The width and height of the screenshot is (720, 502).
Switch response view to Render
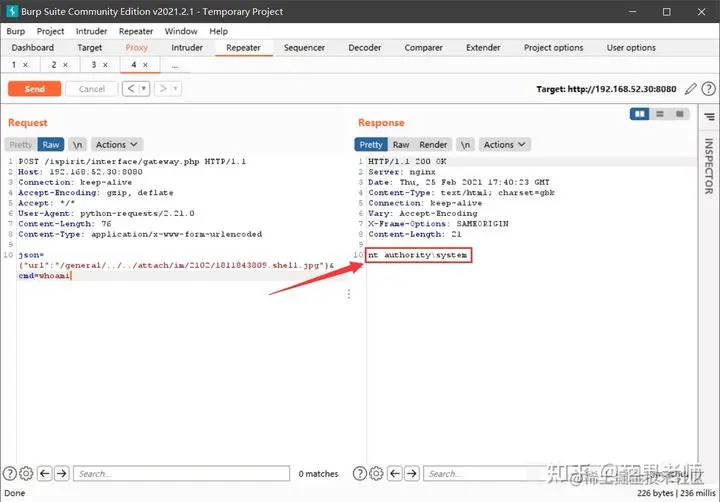(433, 145)
